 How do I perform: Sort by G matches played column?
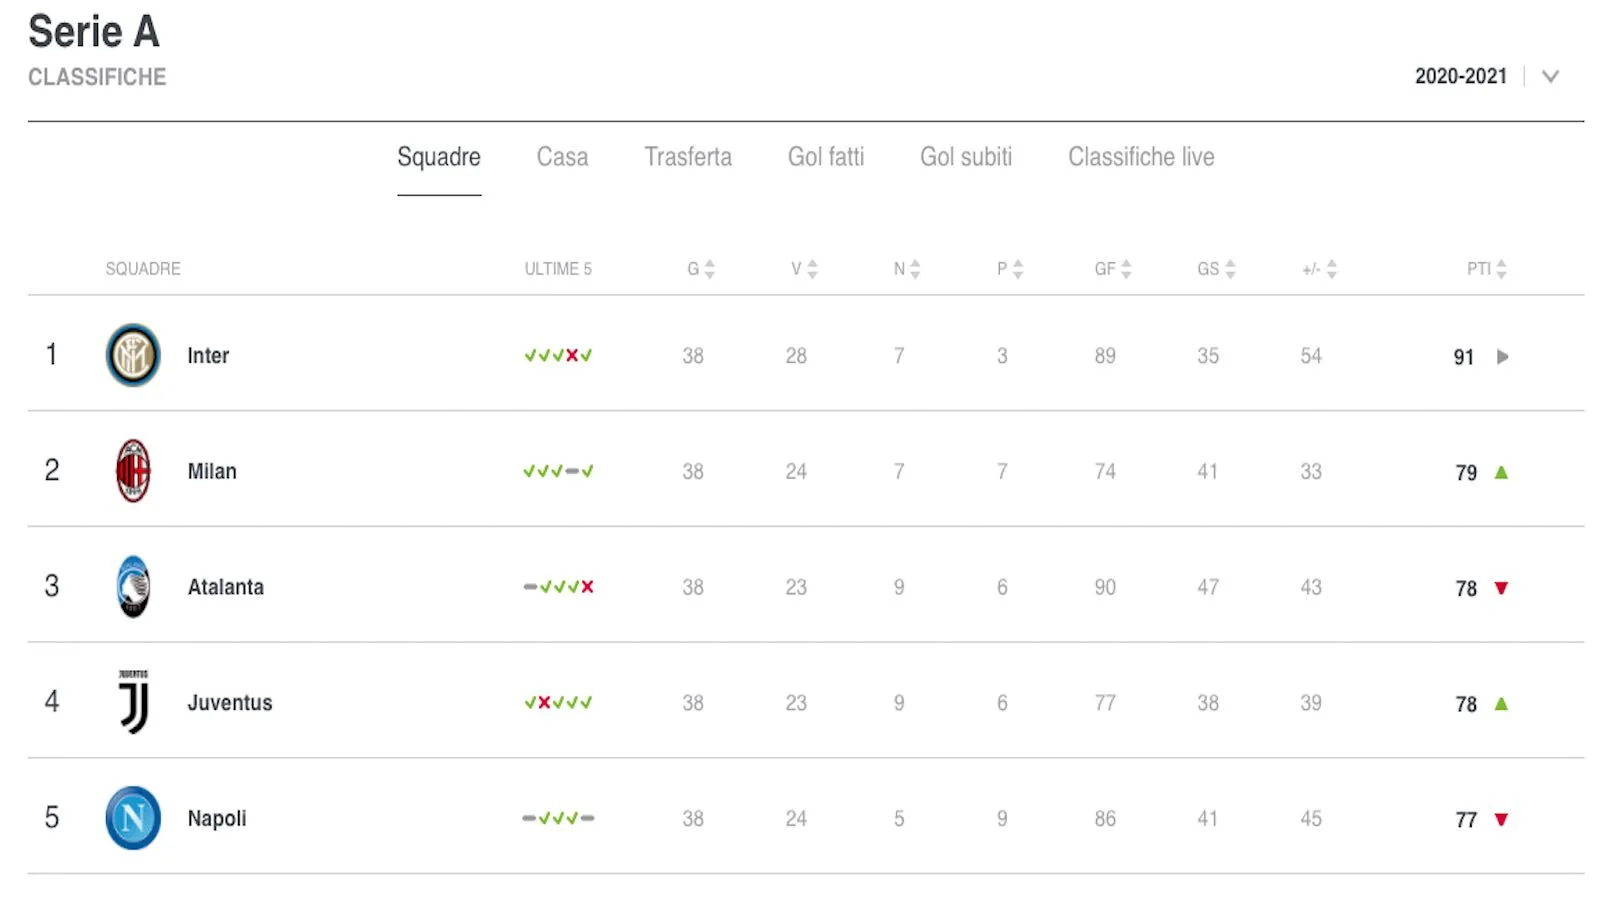point(709,269)
